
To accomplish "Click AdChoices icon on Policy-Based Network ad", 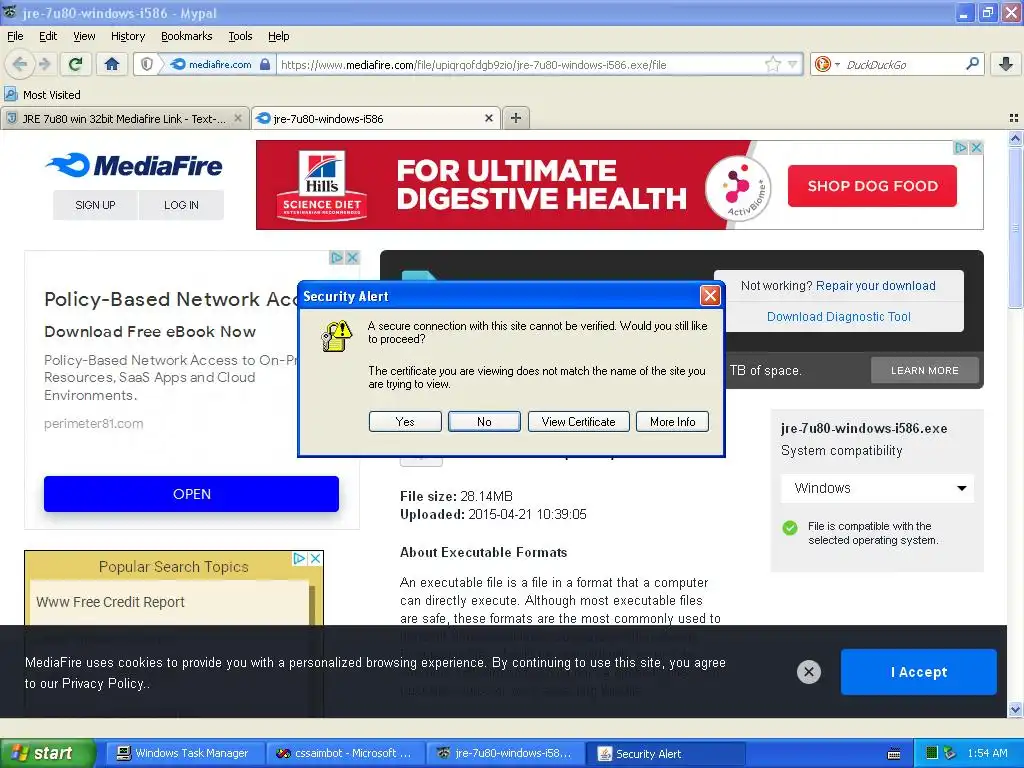I will (x=336, y=258).
